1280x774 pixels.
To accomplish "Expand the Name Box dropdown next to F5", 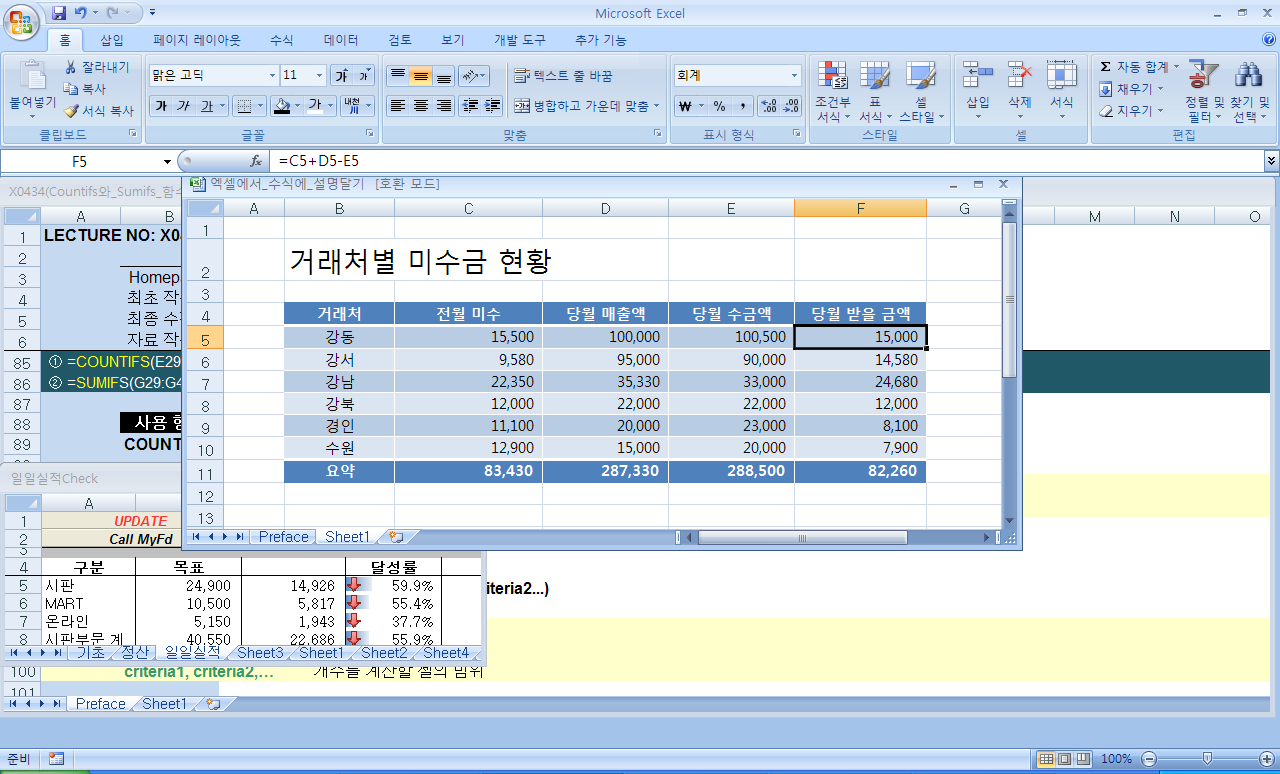I will (x=167, y=161).
